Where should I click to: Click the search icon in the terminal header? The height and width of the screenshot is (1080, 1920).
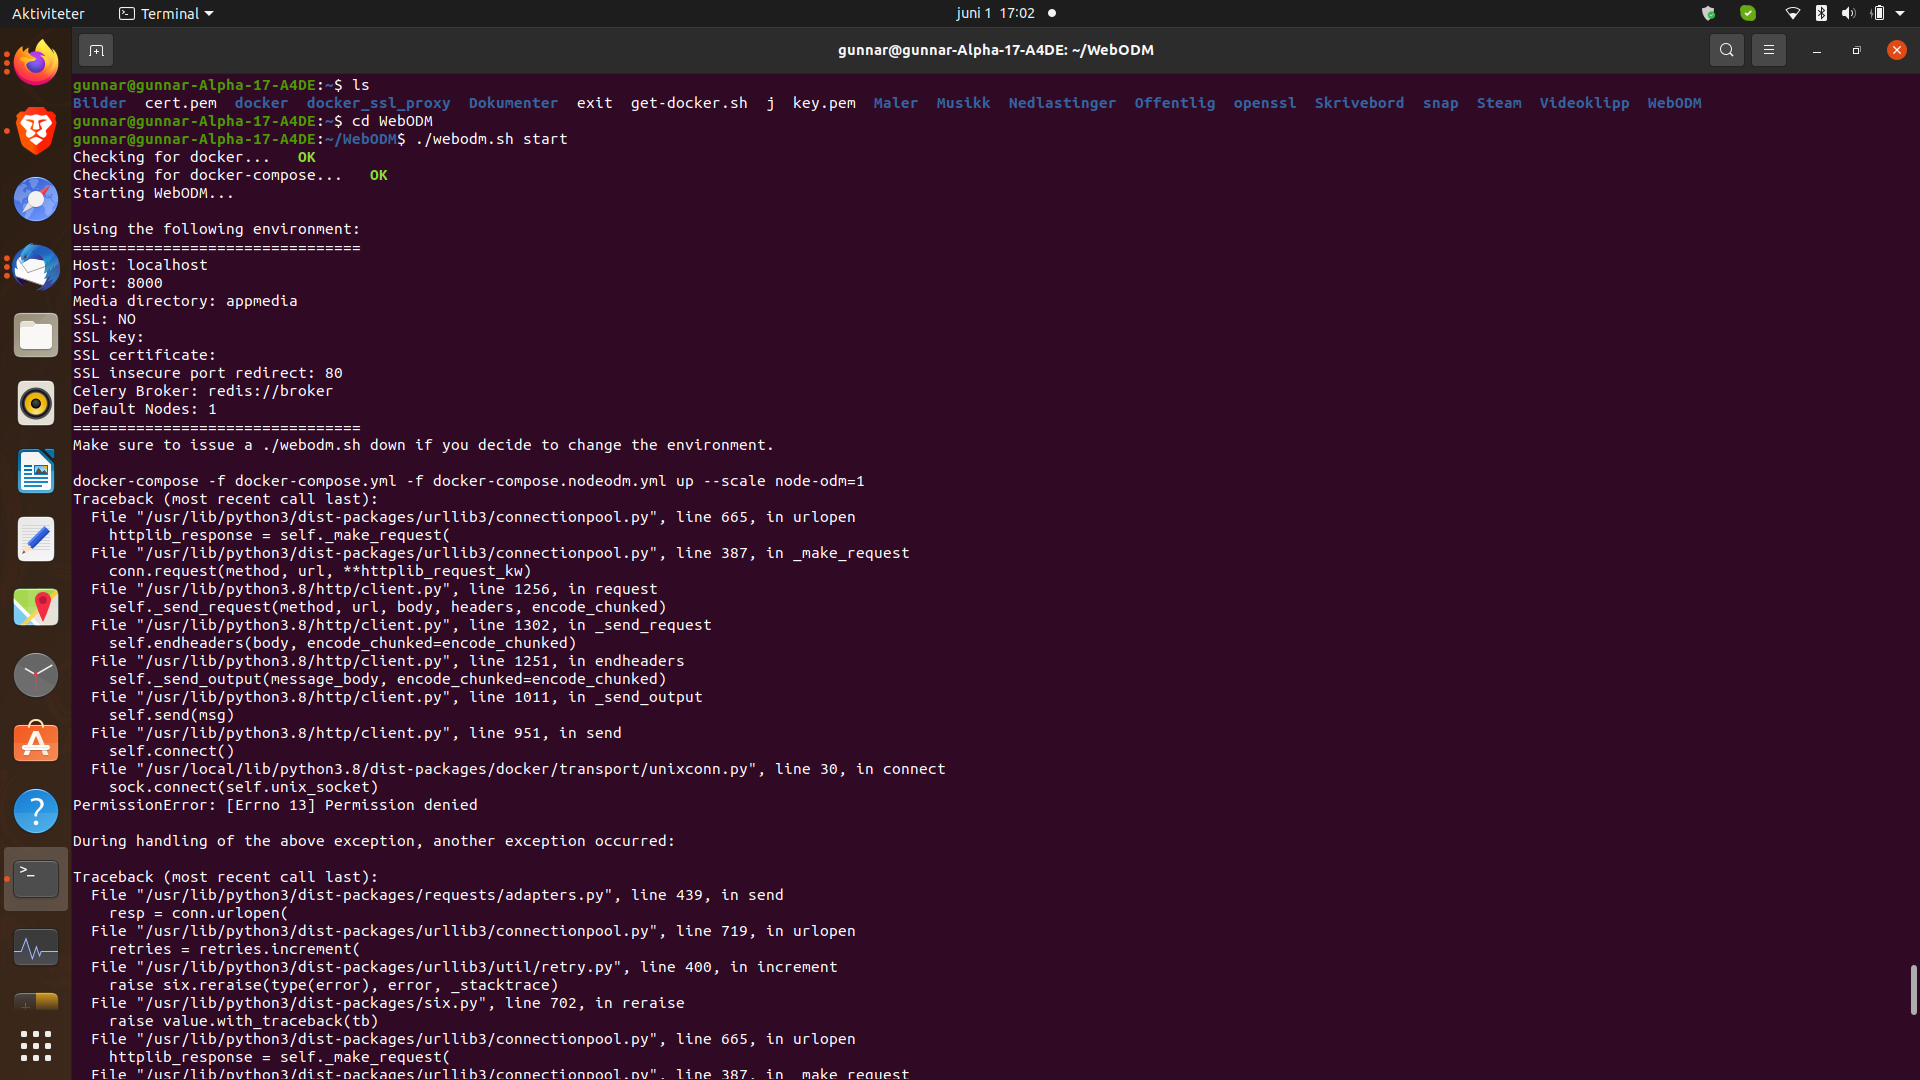point(1726,49)
